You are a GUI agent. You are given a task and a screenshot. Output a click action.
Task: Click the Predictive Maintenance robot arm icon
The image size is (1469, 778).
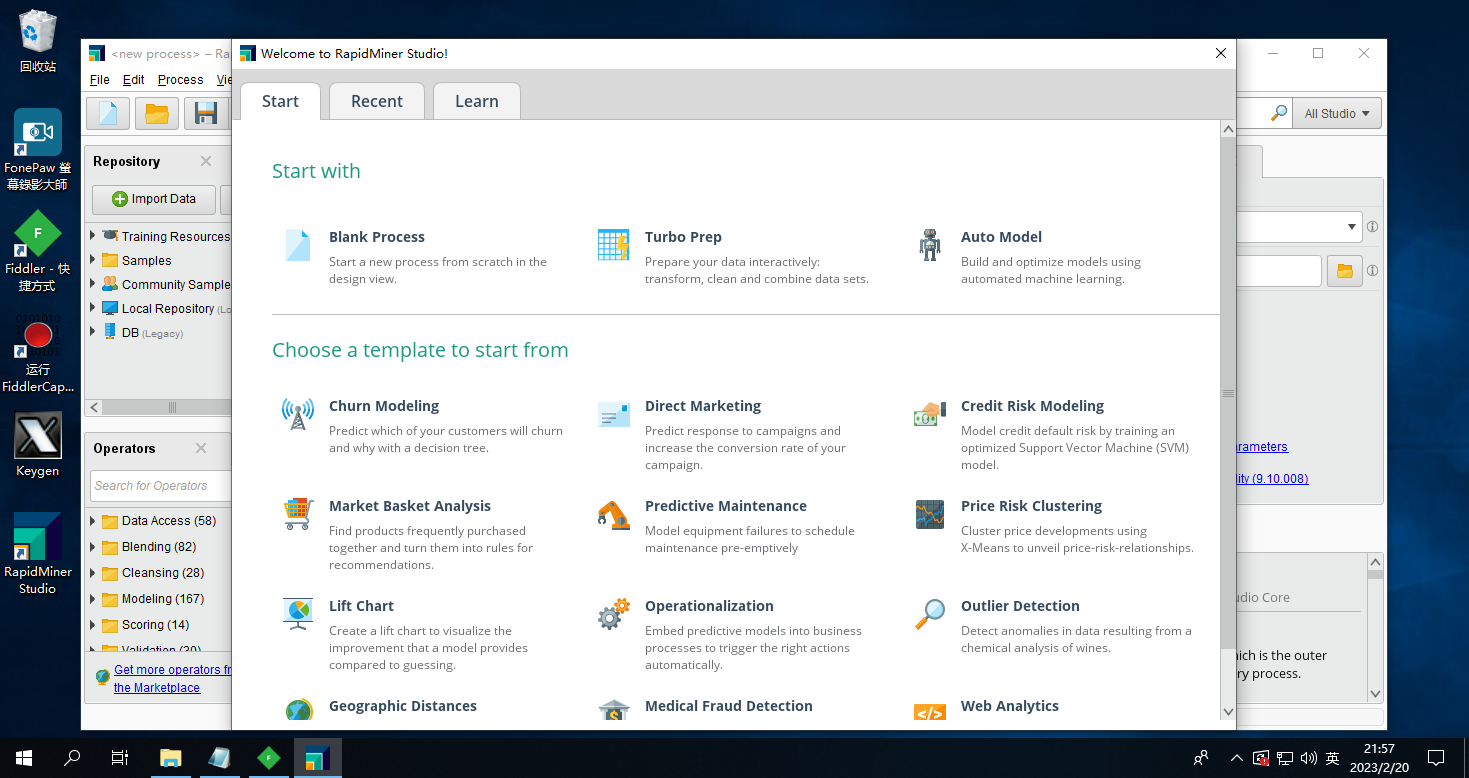click(x=613, y=514)
